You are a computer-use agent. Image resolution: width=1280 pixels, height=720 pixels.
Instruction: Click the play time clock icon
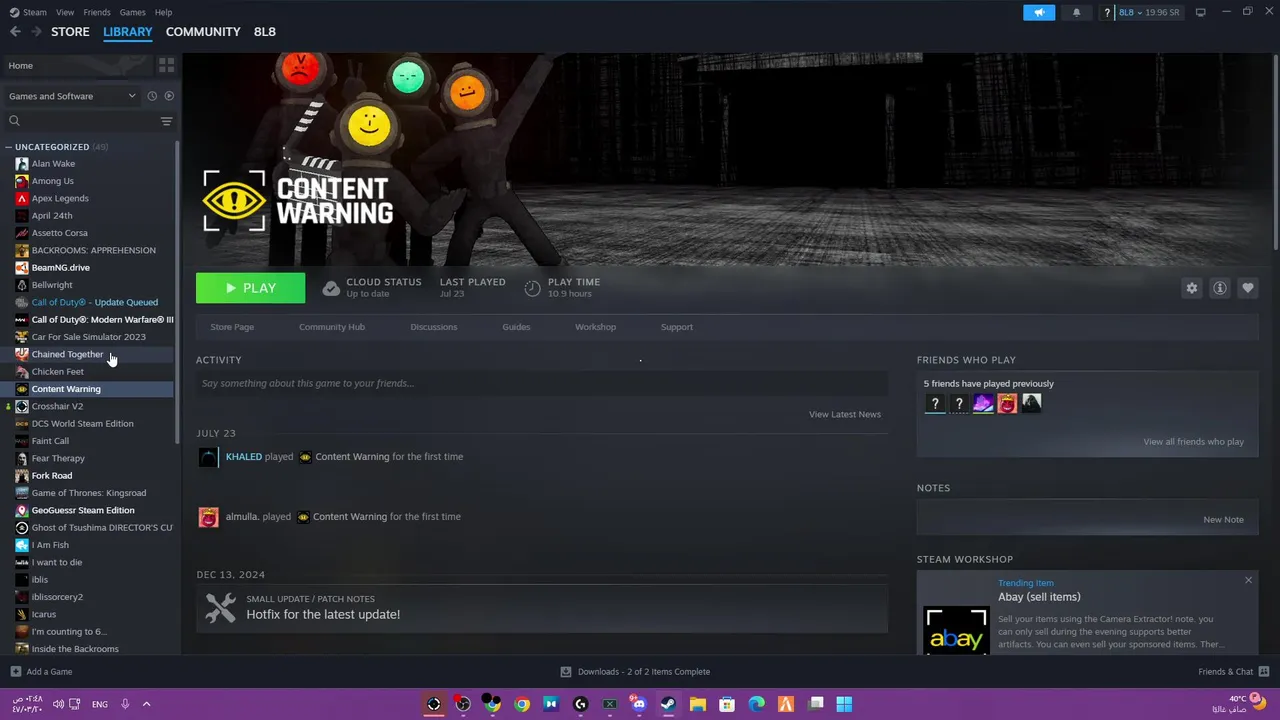[532, 288]
